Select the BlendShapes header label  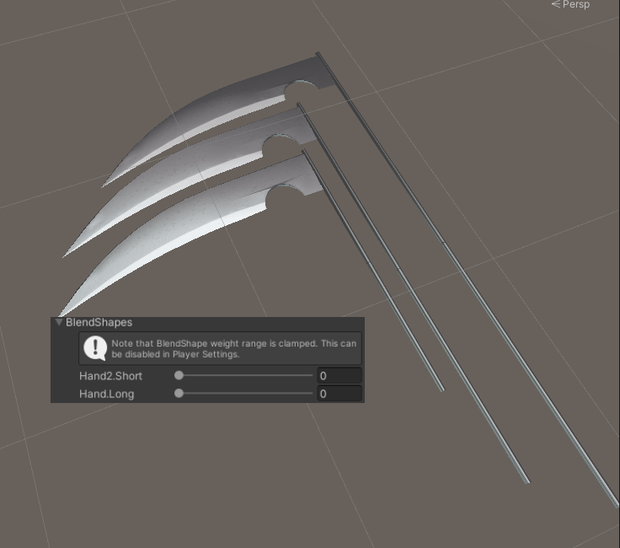[99, 322]
